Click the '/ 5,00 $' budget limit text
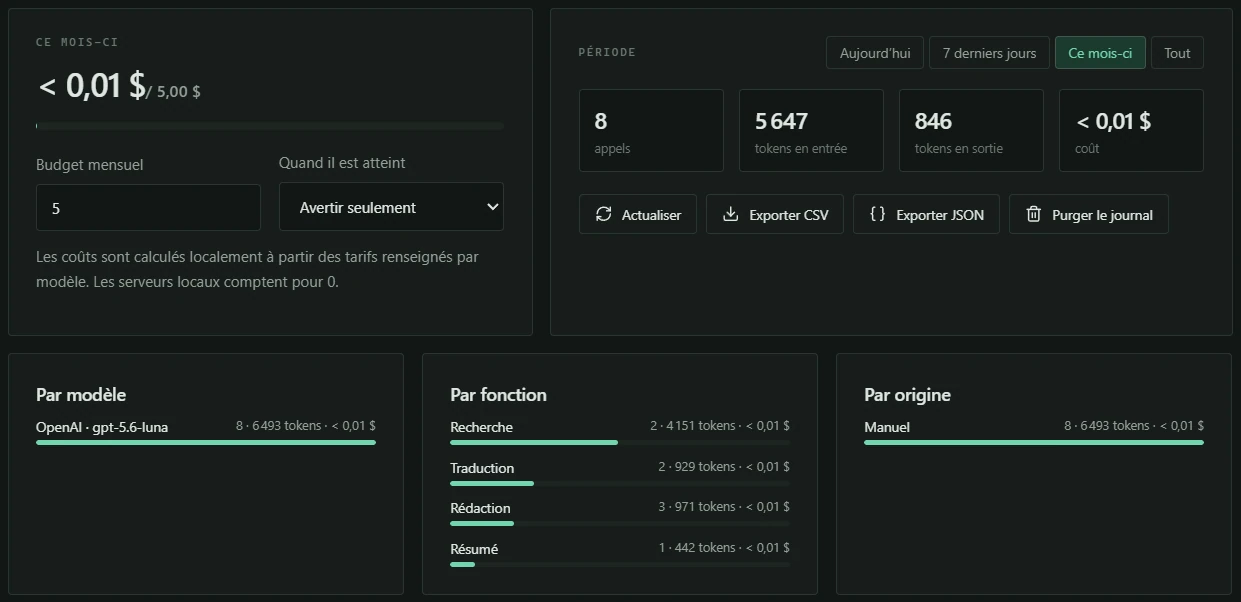The image size is (1241, 602). click(x=173, y=91)
